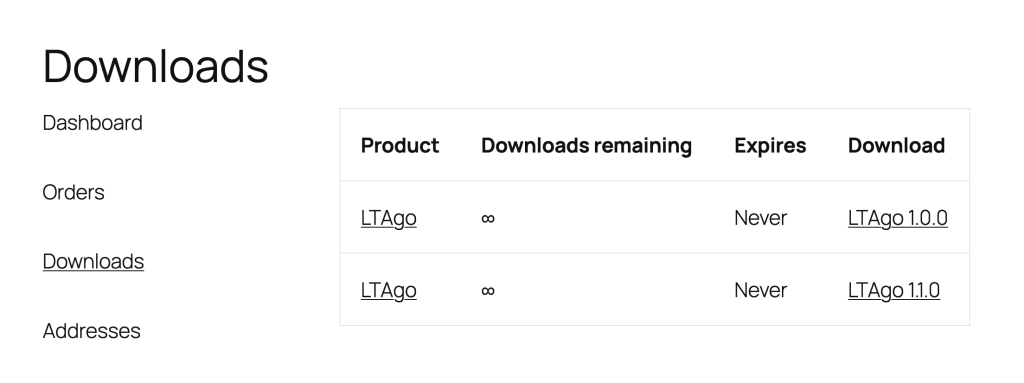The height and width of the screenshot is (383, 1024).
Task: Select the underlined Downloads sidebar link
Action: 93,261
